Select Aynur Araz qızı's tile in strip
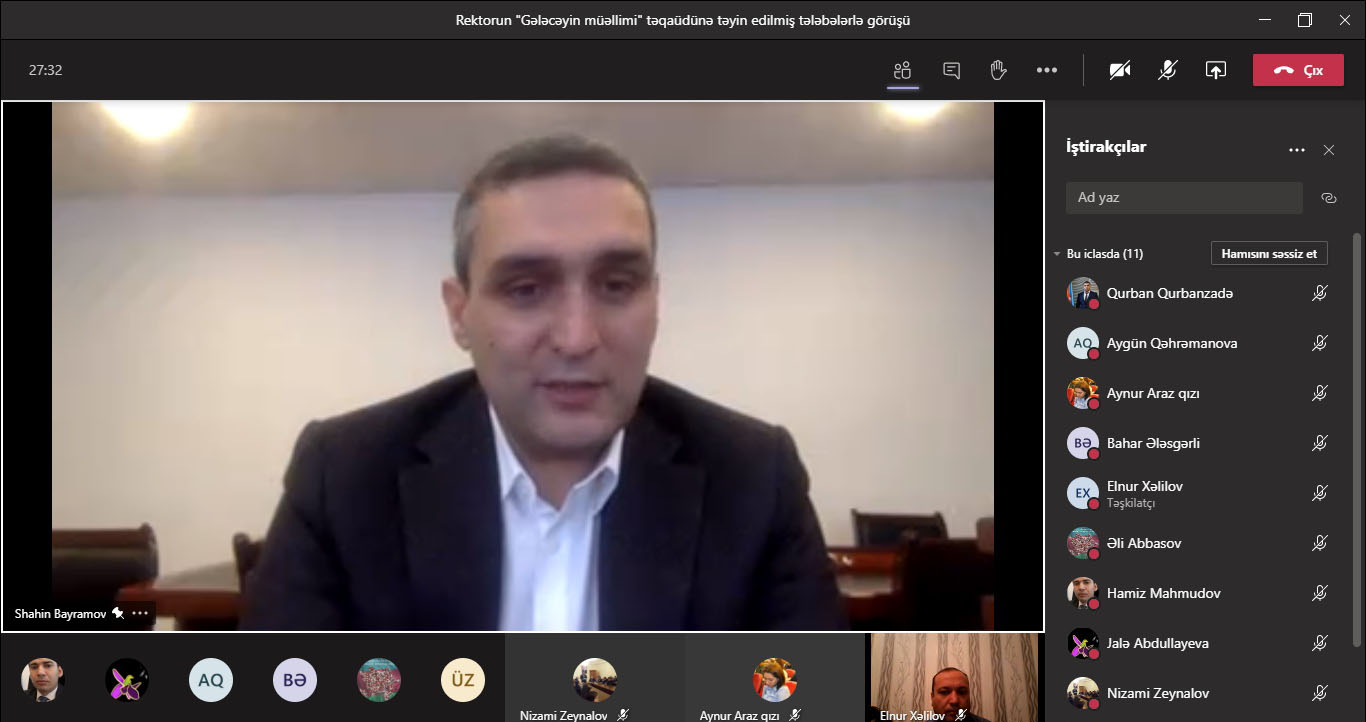 coord(774,678)
